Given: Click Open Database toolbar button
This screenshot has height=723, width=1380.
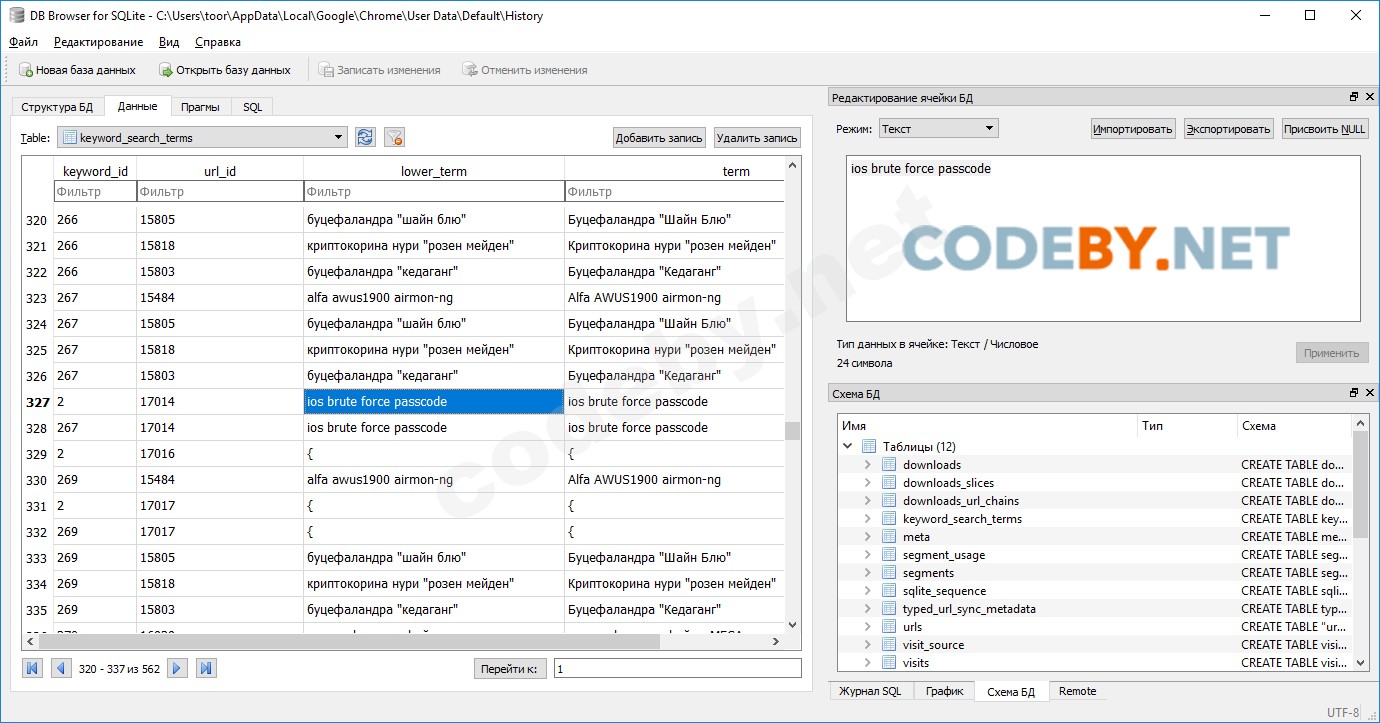Looking at the screenshot, I should 225,70.
